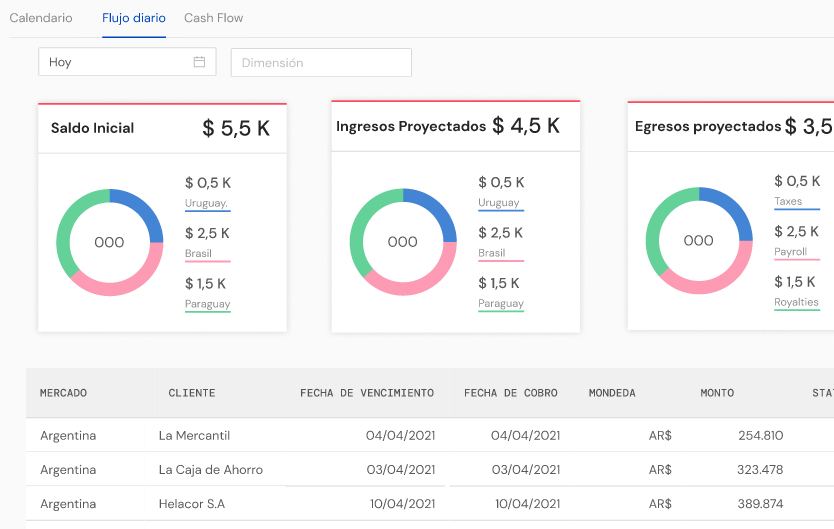Click the 254.810 amount cell

[x=761, y=435]
